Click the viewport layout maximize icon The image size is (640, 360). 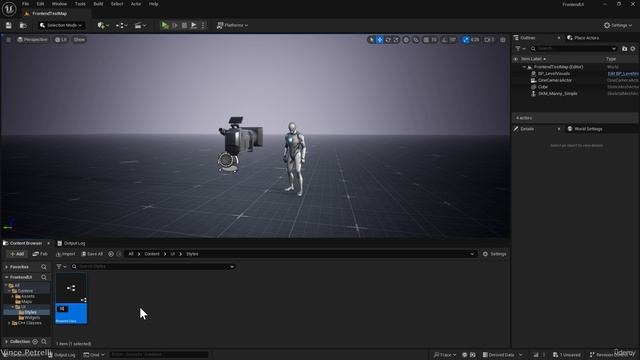[x=503, y=40]
